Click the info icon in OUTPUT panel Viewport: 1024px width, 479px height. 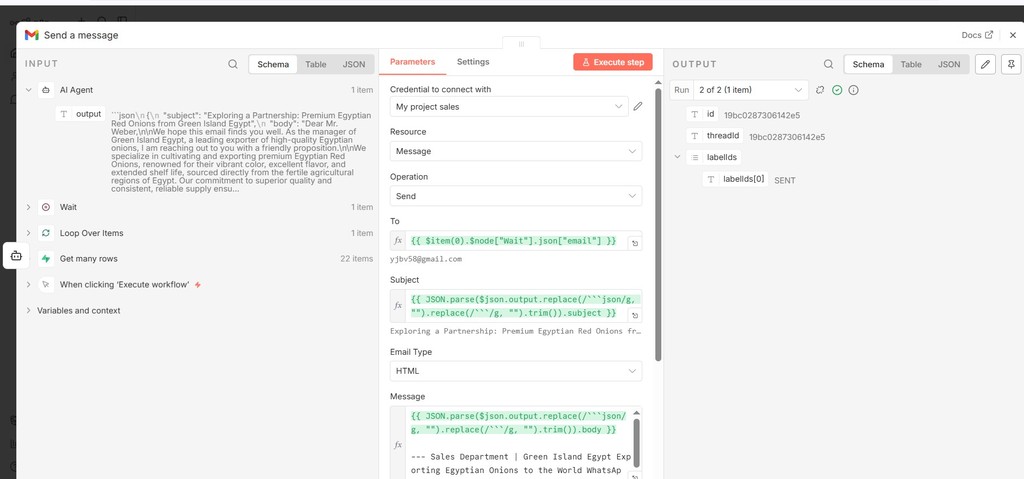853,90
